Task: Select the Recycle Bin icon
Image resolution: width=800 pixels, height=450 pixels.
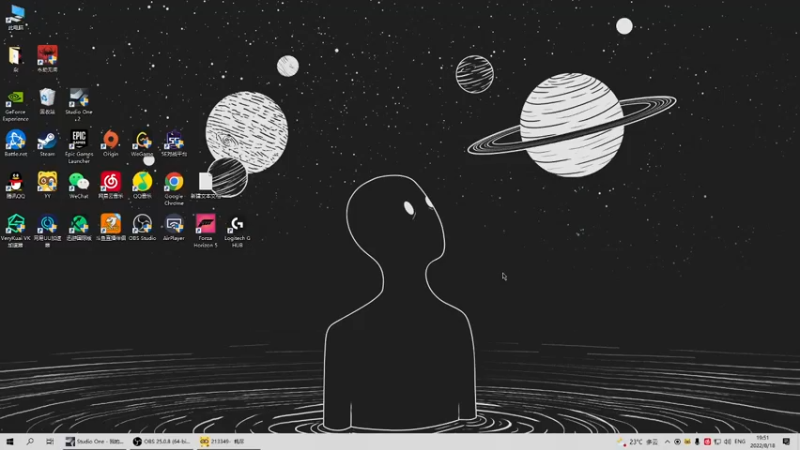Action: click(x=47, y=101)
